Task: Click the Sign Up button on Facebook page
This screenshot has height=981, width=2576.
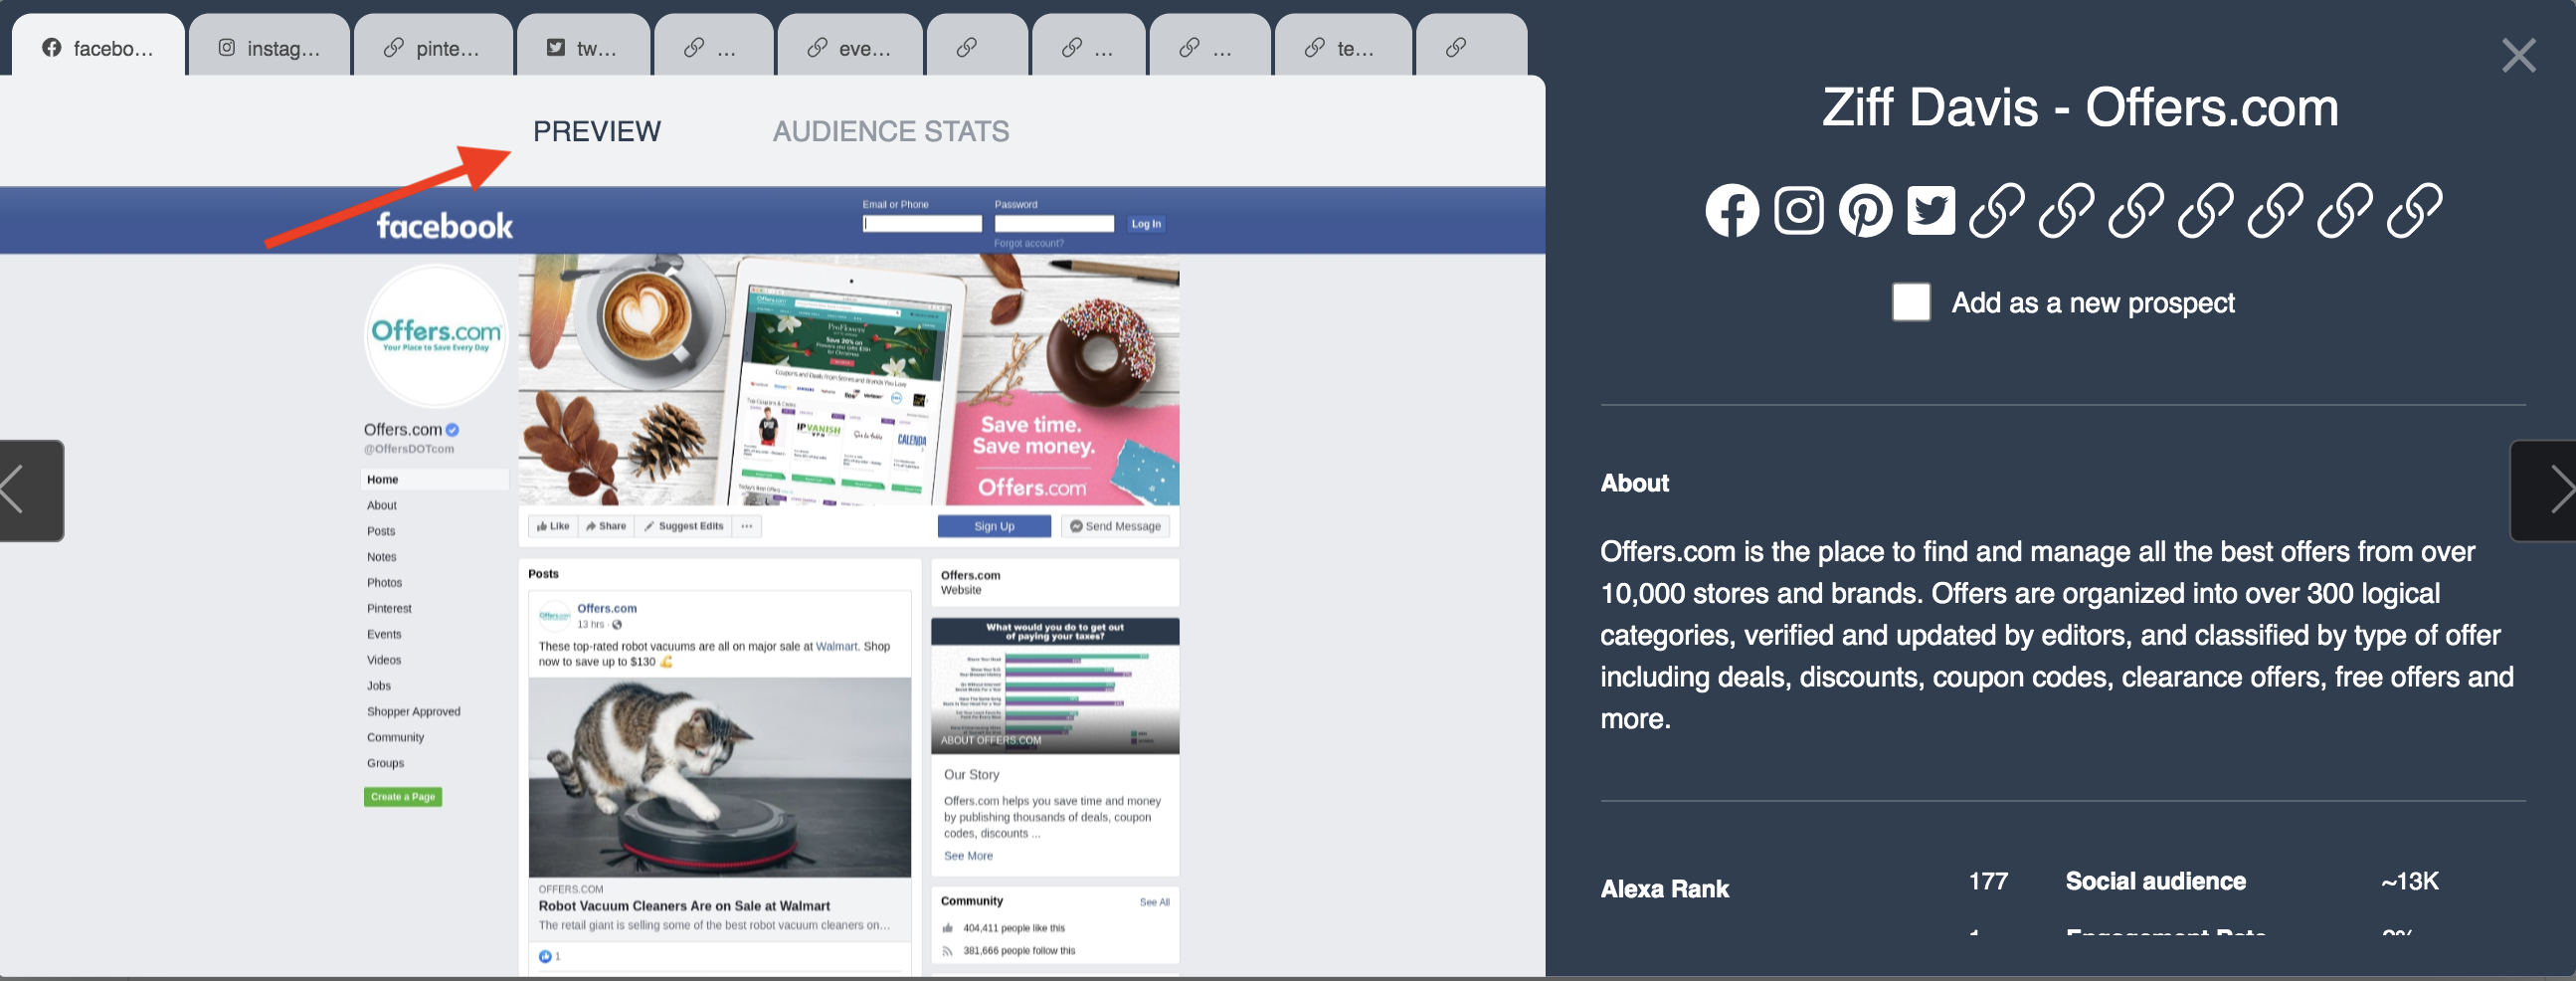Action: (x=993, y=526)
